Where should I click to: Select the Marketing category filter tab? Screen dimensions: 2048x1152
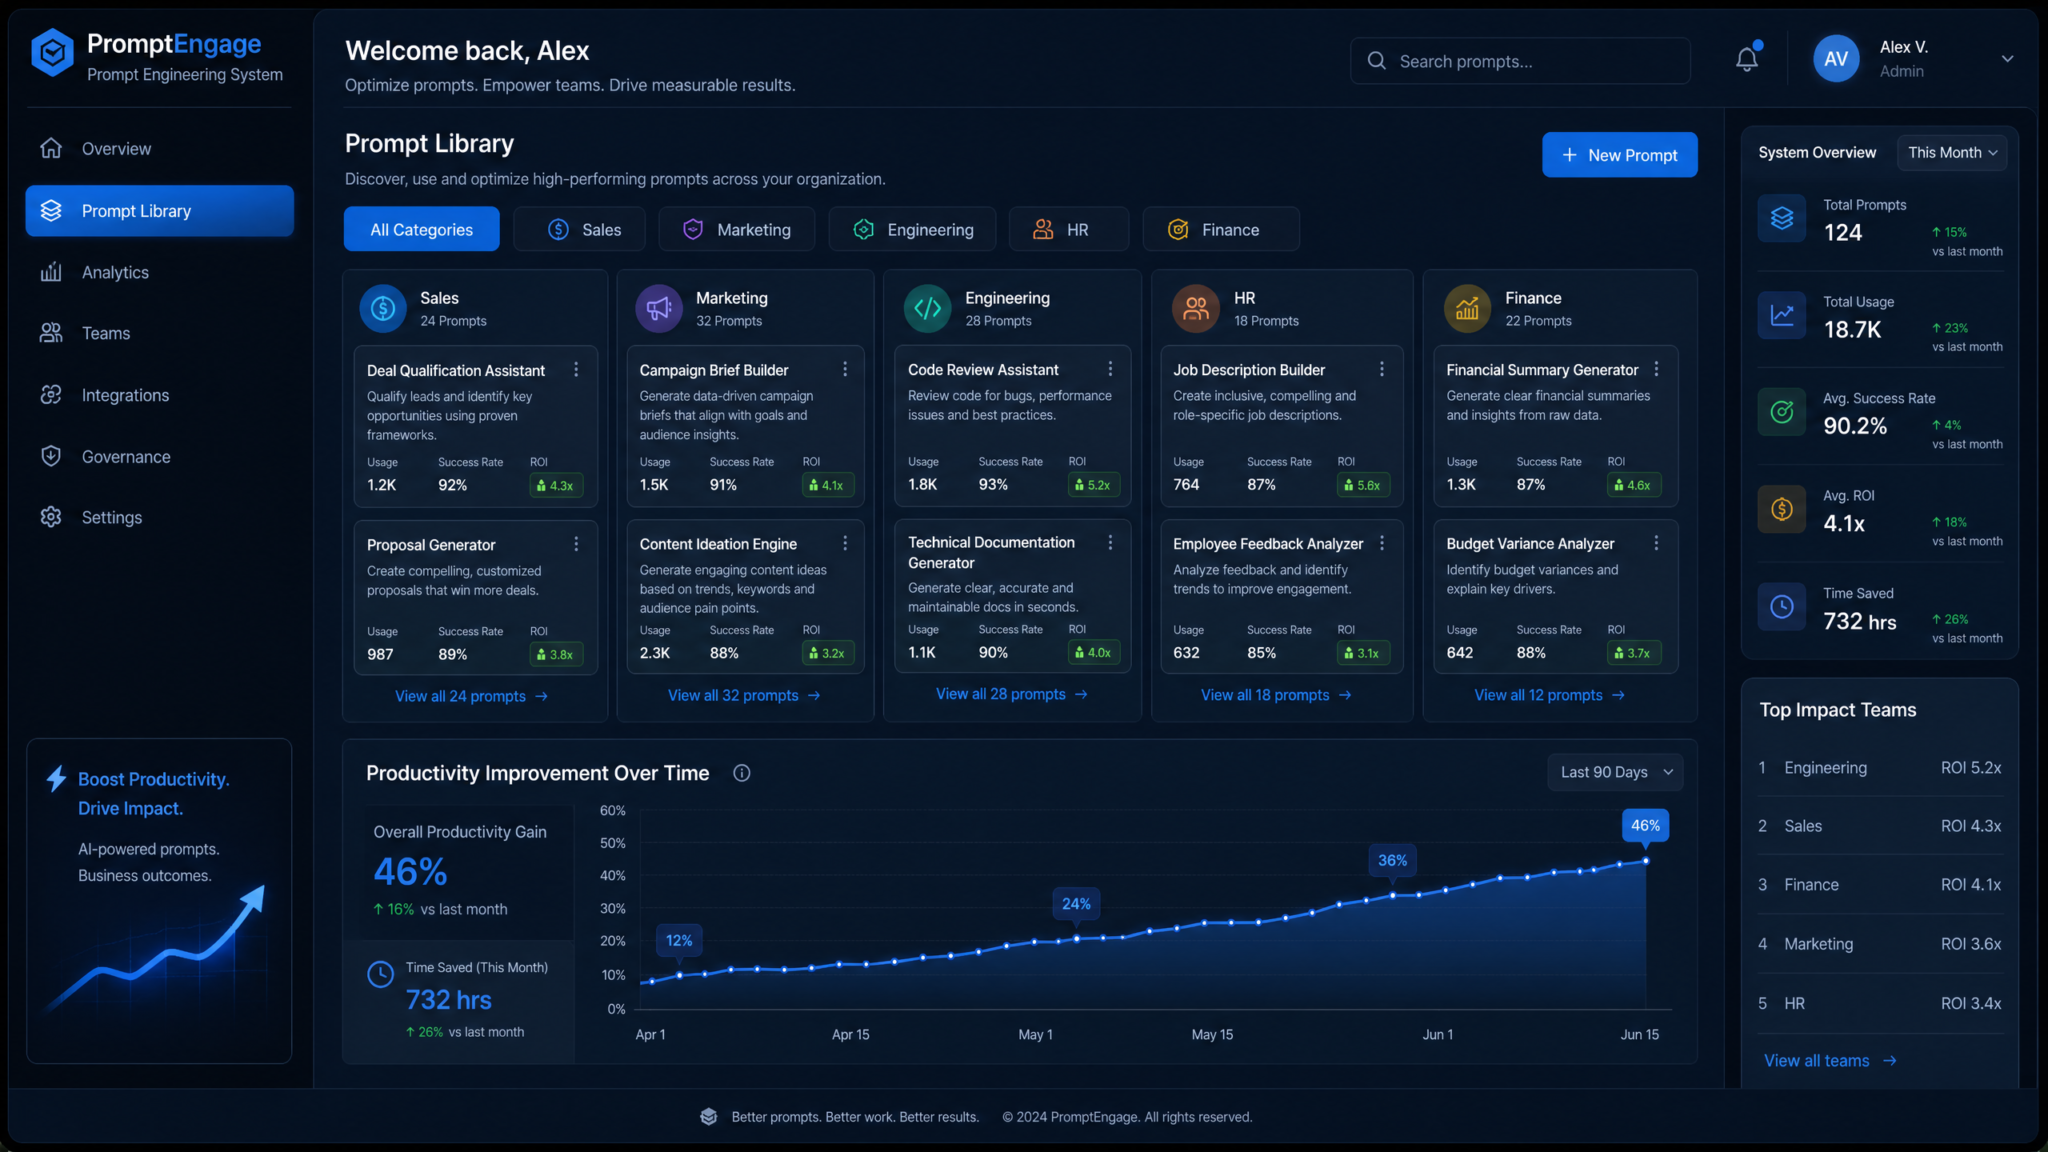tap(736, 229)
